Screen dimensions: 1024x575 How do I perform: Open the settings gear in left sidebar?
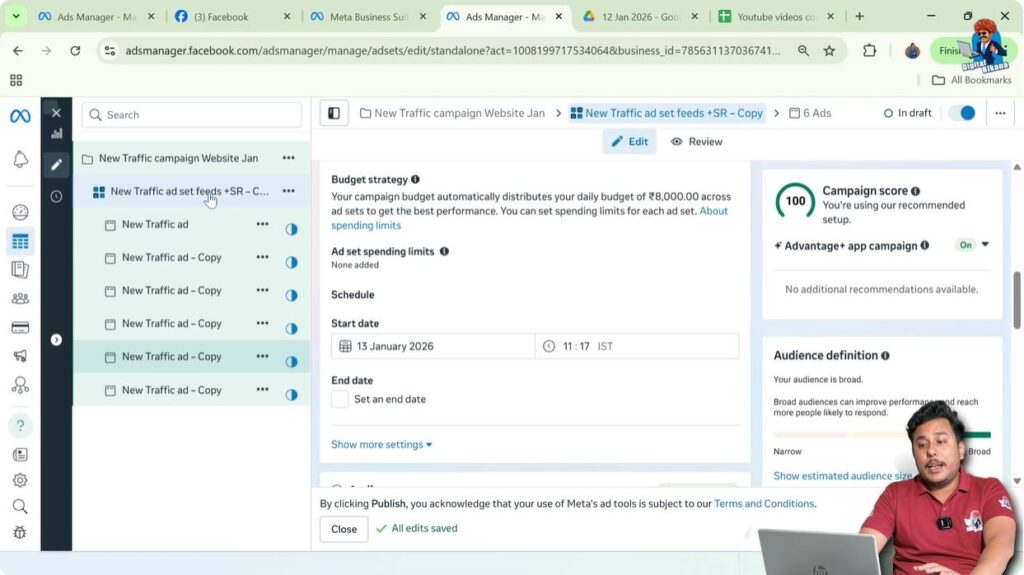tap(20, 480)
